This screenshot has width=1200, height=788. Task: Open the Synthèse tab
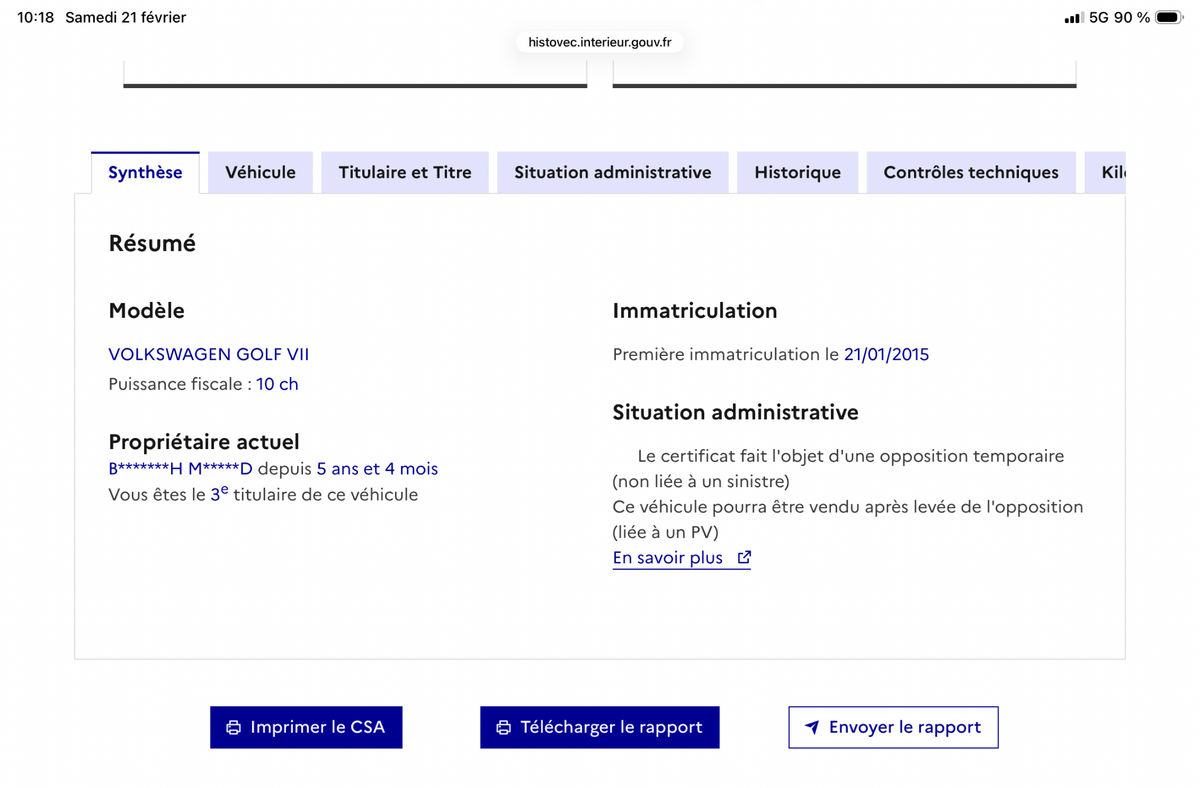tap(145, 172)
